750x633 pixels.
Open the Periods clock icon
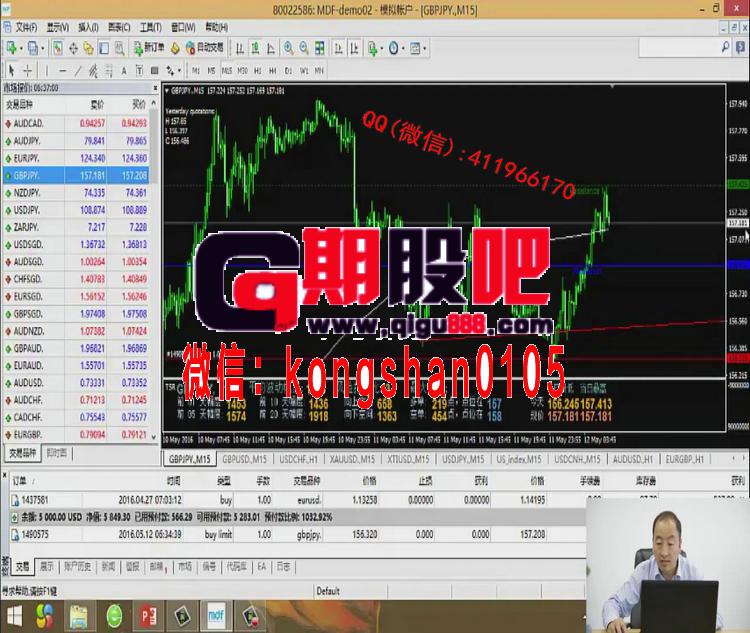[x=393, y=48]
